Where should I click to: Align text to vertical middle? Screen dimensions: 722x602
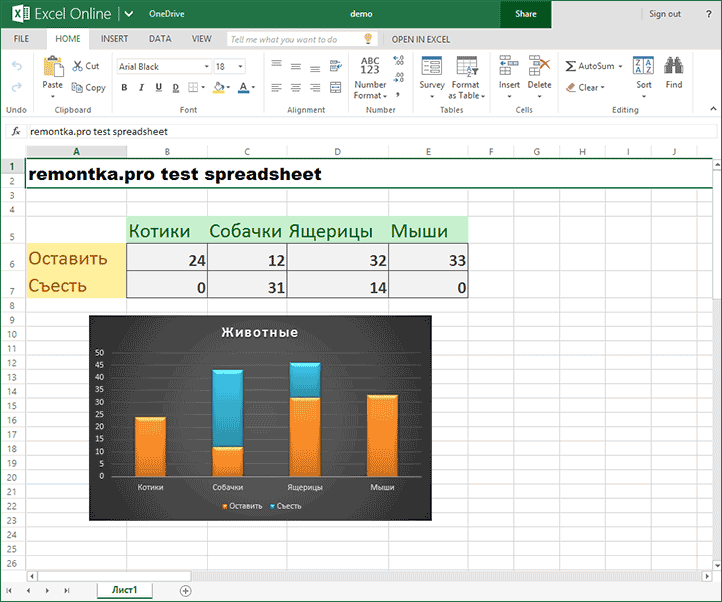click(x=296, y=66)
